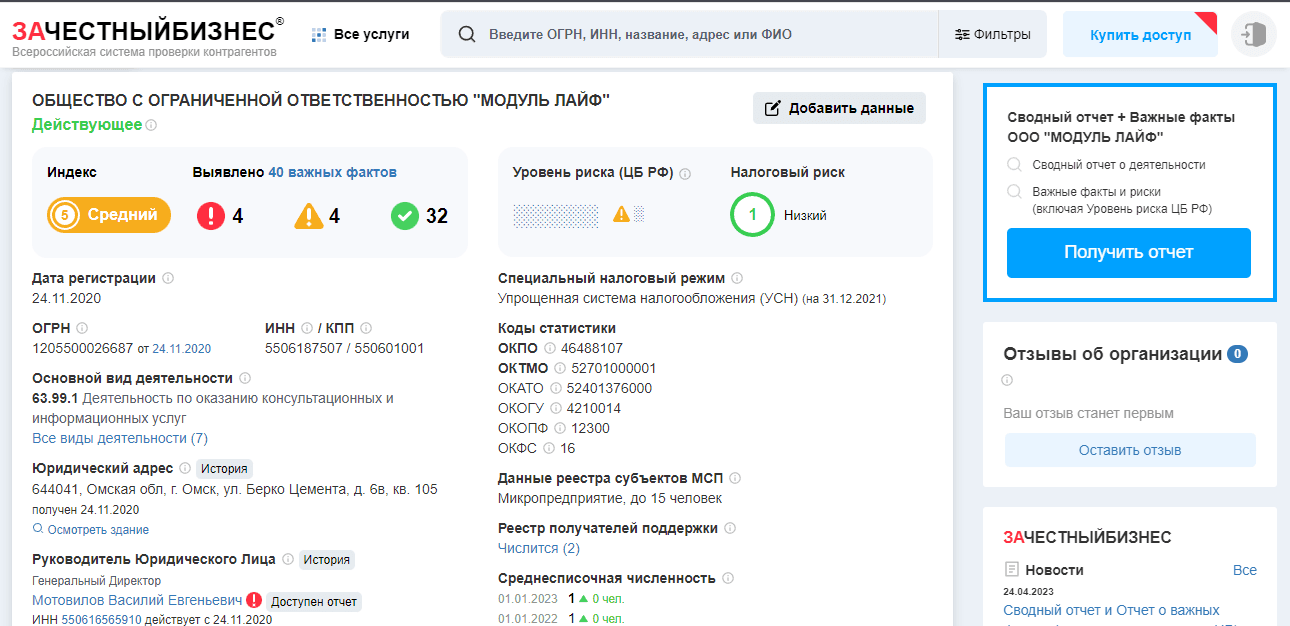Click the pencil icon on Добавить данные

click(x=771, y=107)
